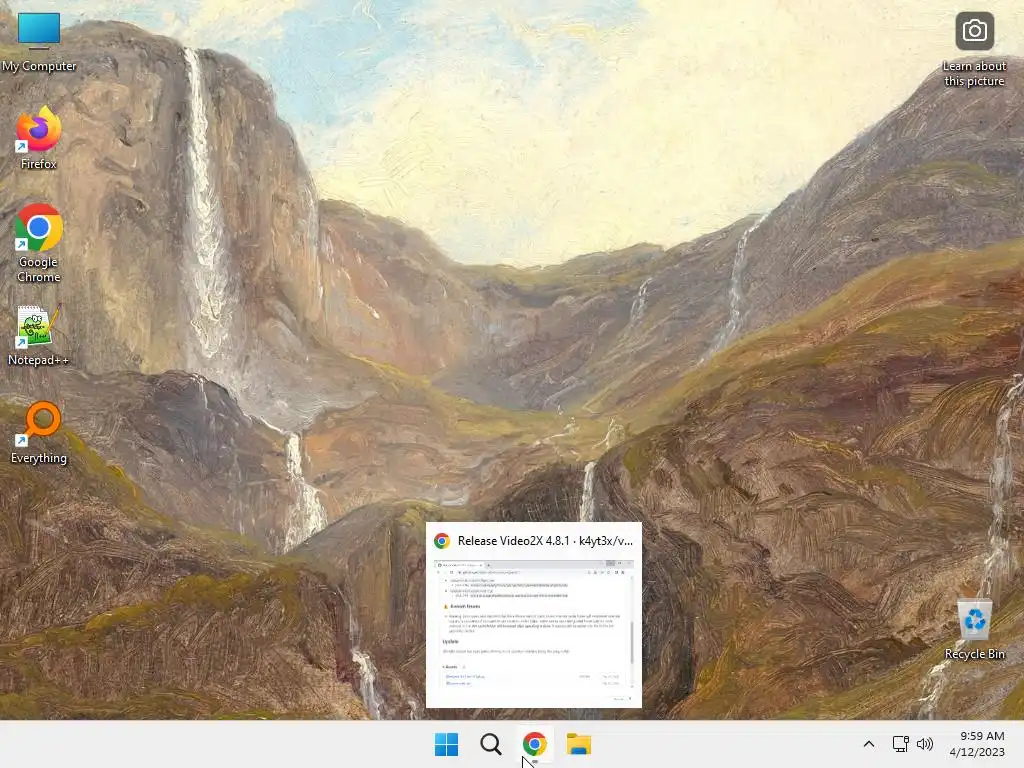Open the volume tray icon
Screen dimensions: 1024x768
tap(925, 744)
